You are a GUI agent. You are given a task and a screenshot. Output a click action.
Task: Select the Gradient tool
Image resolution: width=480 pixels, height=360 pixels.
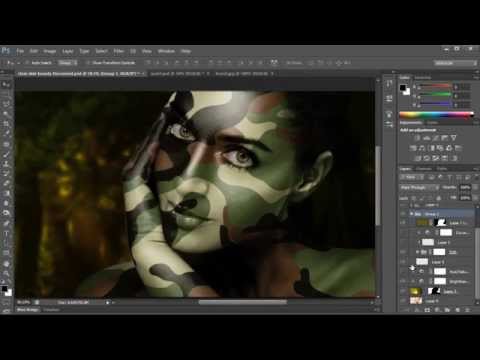(x=6, y=193)
